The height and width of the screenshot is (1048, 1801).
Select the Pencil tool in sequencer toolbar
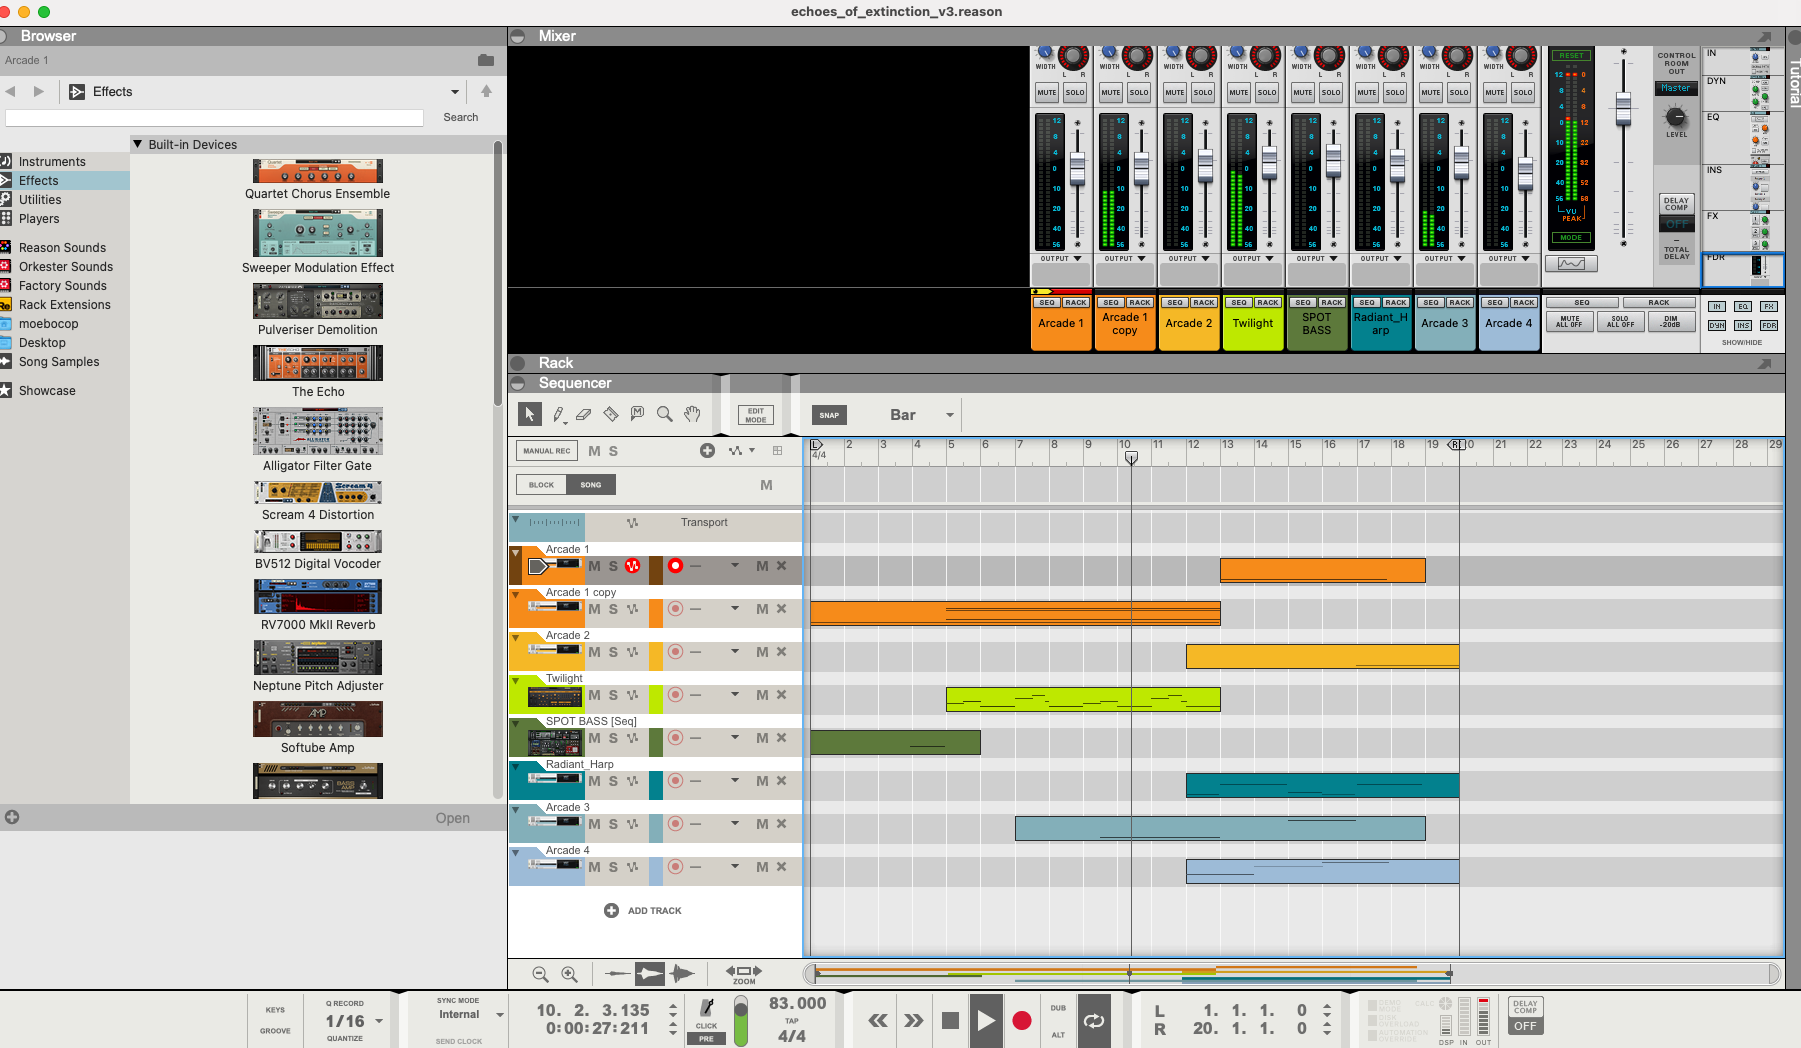pos(558,415)
